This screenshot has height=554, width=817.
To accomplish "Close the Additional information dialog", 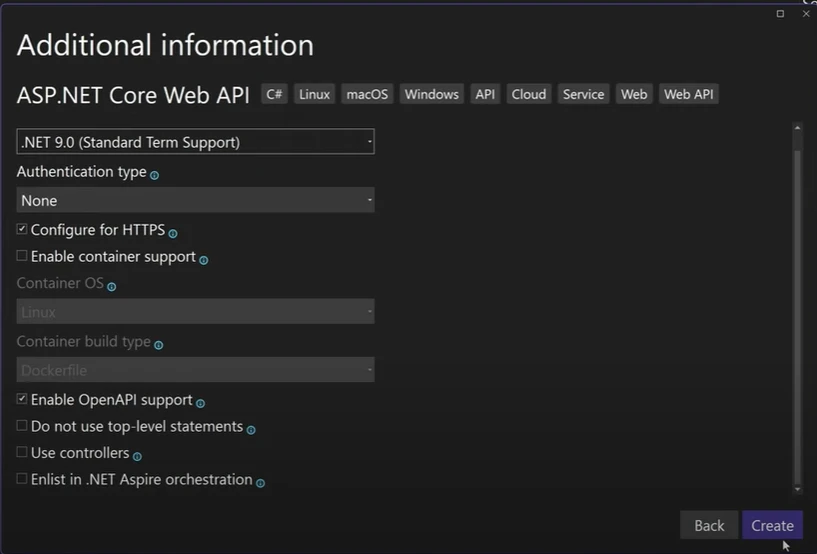I will click(806, 14).
